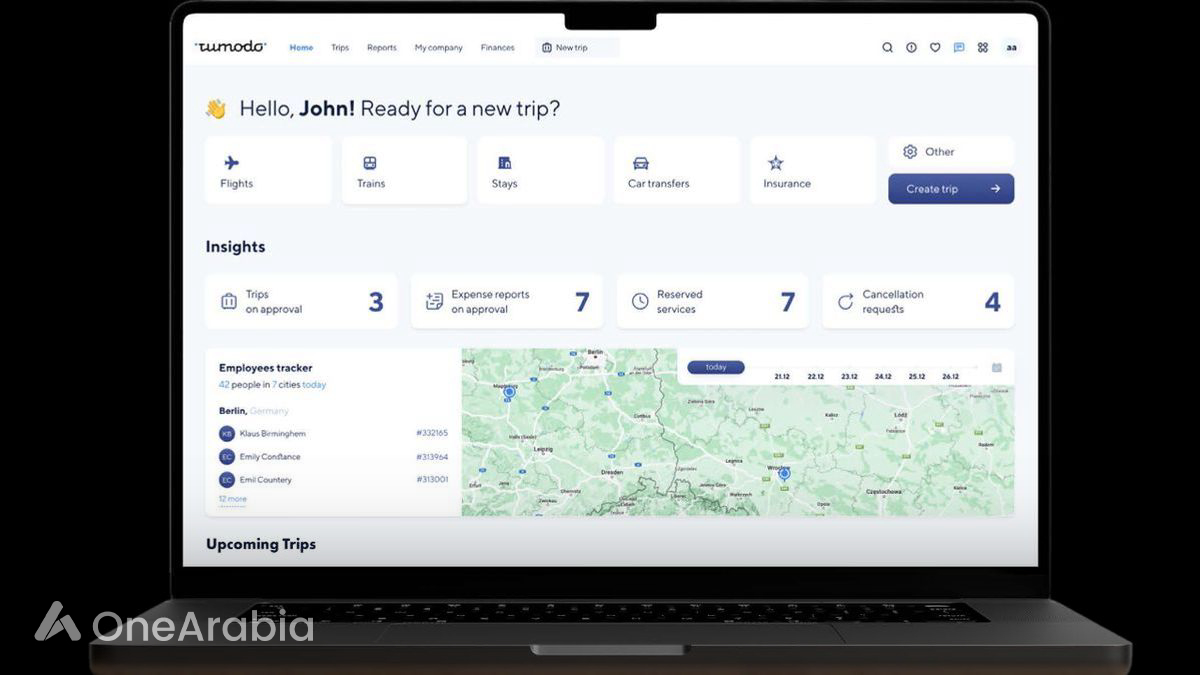
Task: Click the New trip button
Action: 576,48
